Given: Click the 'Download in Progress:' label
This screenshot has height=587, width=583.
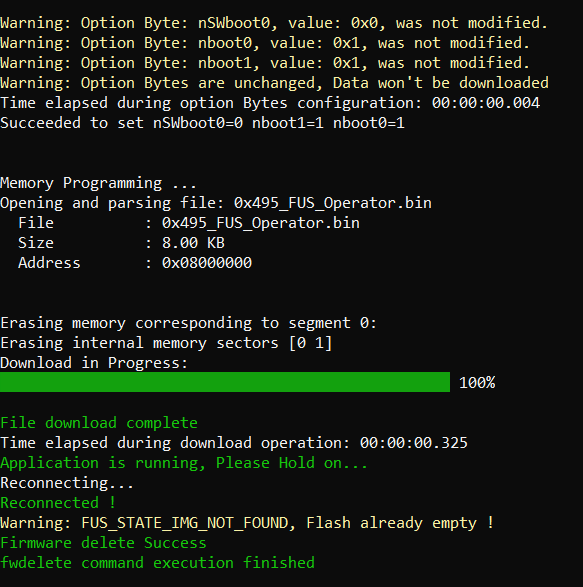Looking at the screenshot, I should 94,363.
